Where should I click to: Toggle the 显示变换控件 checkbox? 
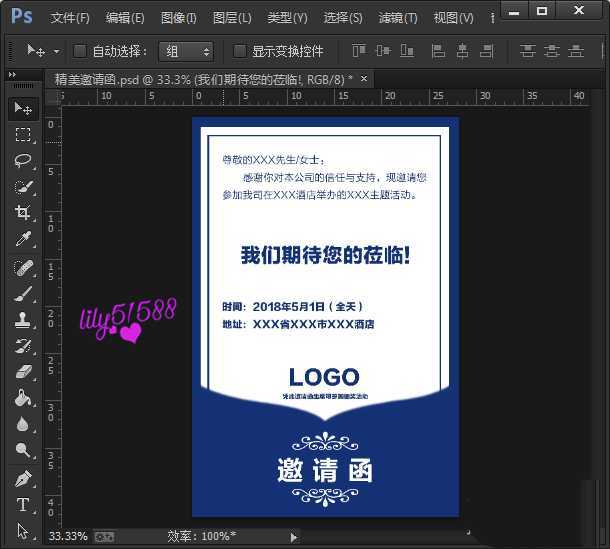tap(240, 51)
